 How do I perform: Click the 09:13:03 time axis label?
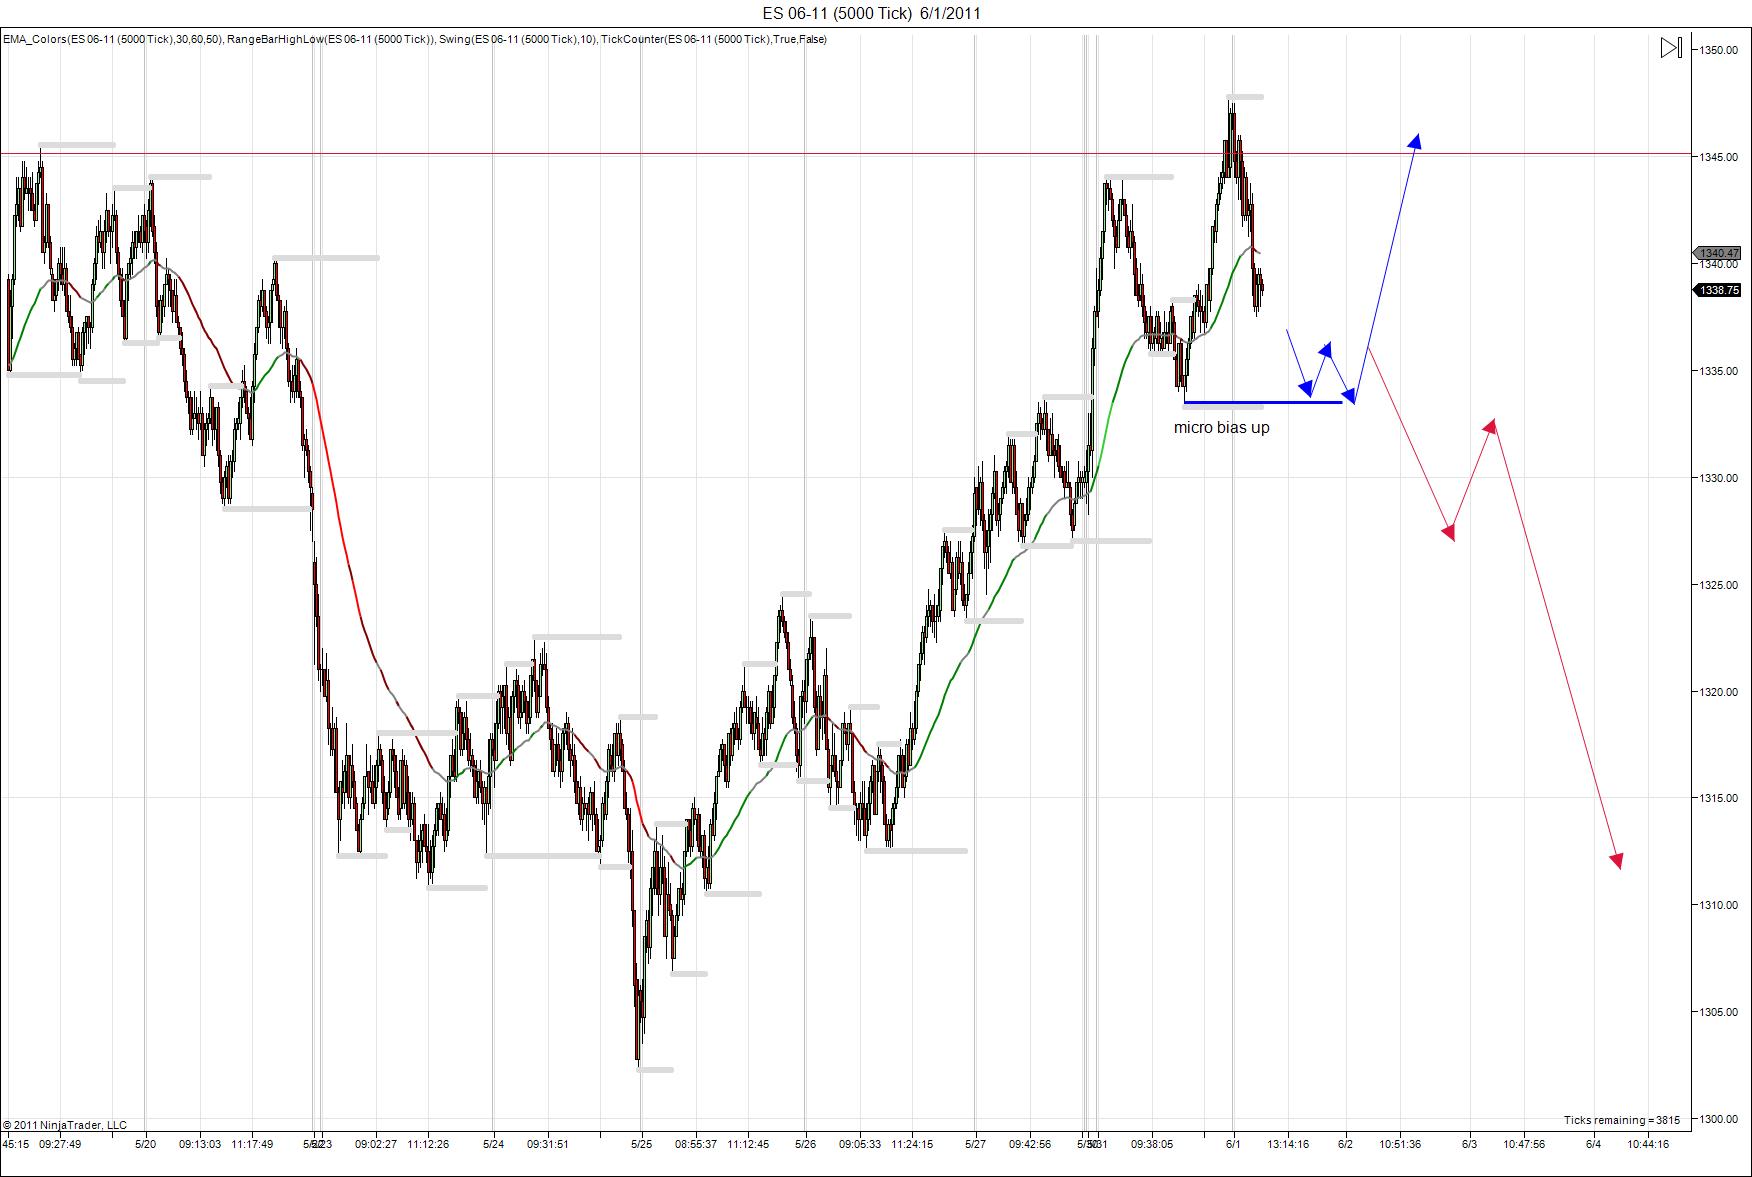pyautogui.click(x=200, y=1144)
